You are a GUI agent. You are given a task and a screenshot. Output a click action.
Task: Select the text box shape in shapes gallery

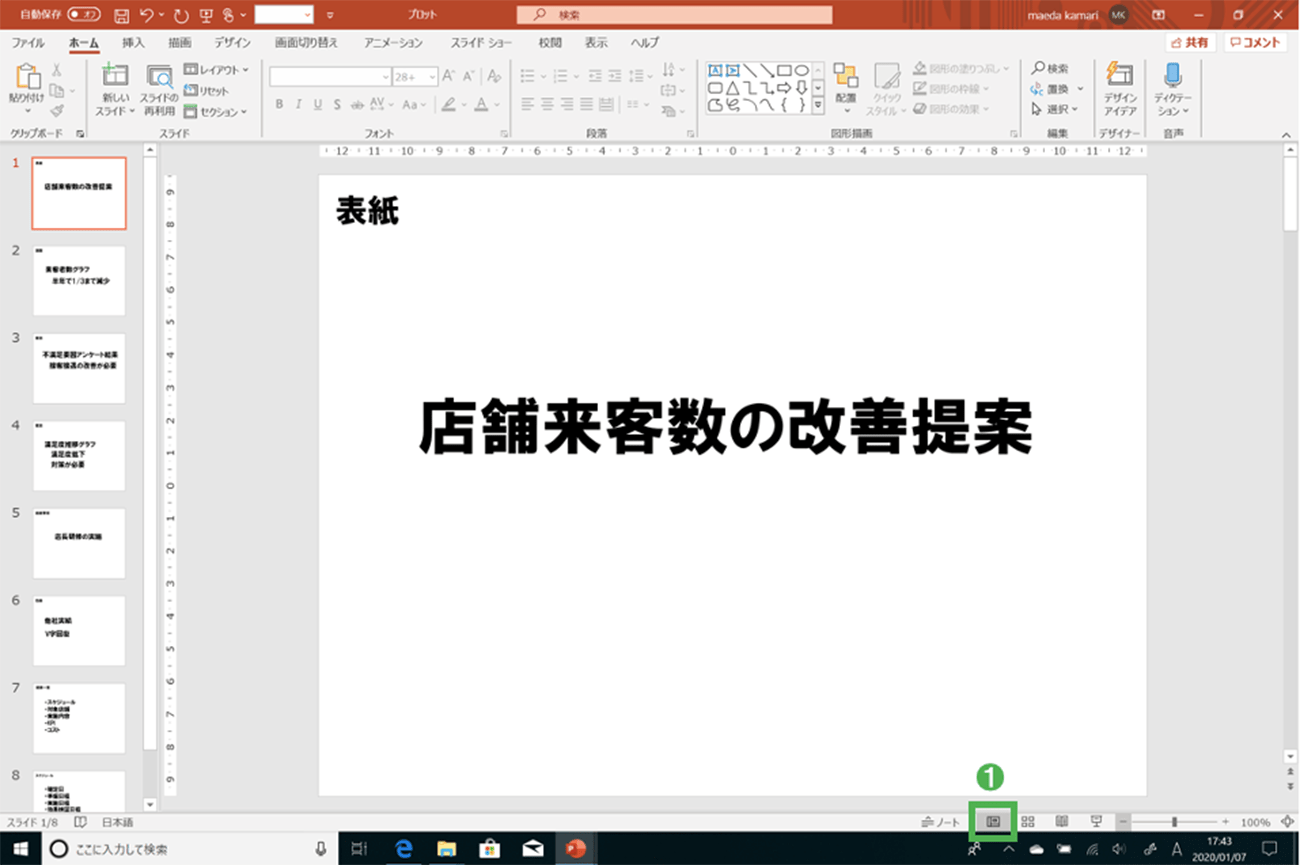pos(715,70)
